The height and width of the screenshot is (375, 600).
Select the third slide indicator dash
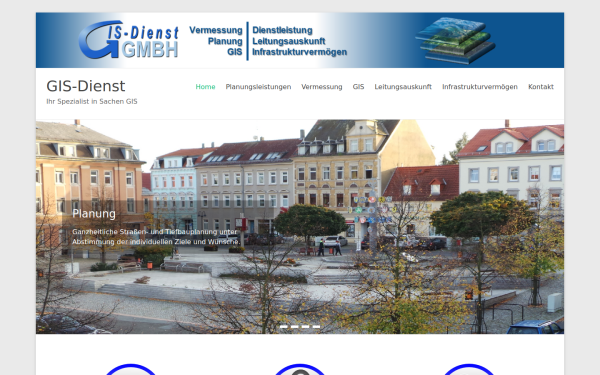[305, 327]
